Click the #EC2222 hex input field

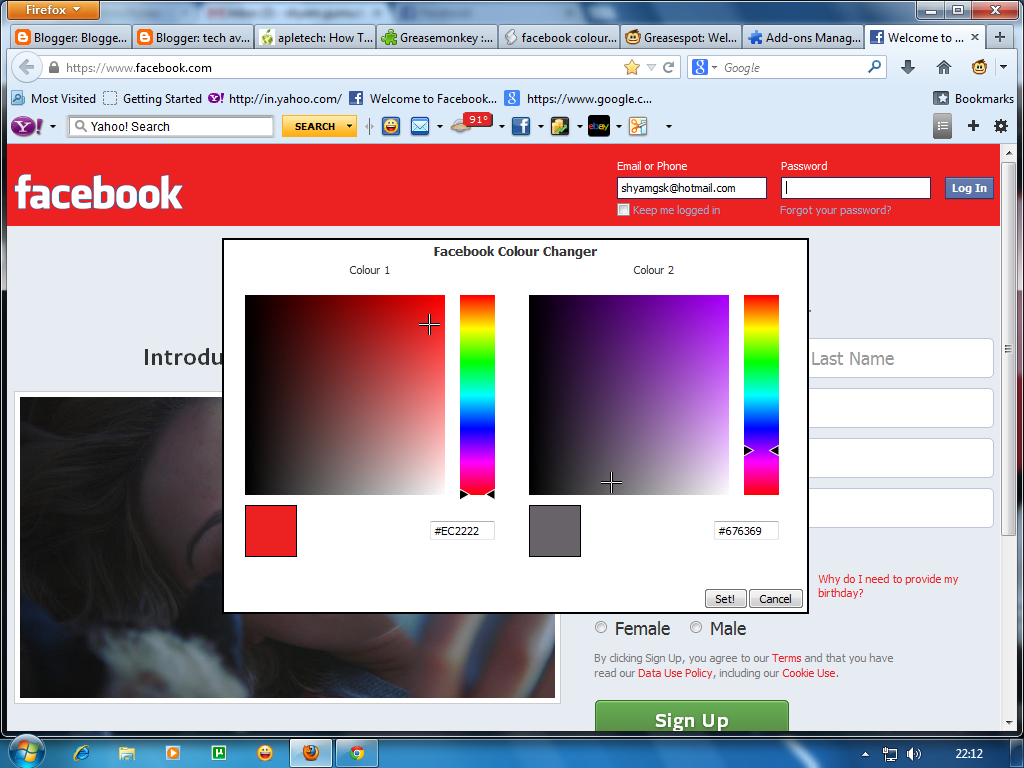[x=462, y=530]
